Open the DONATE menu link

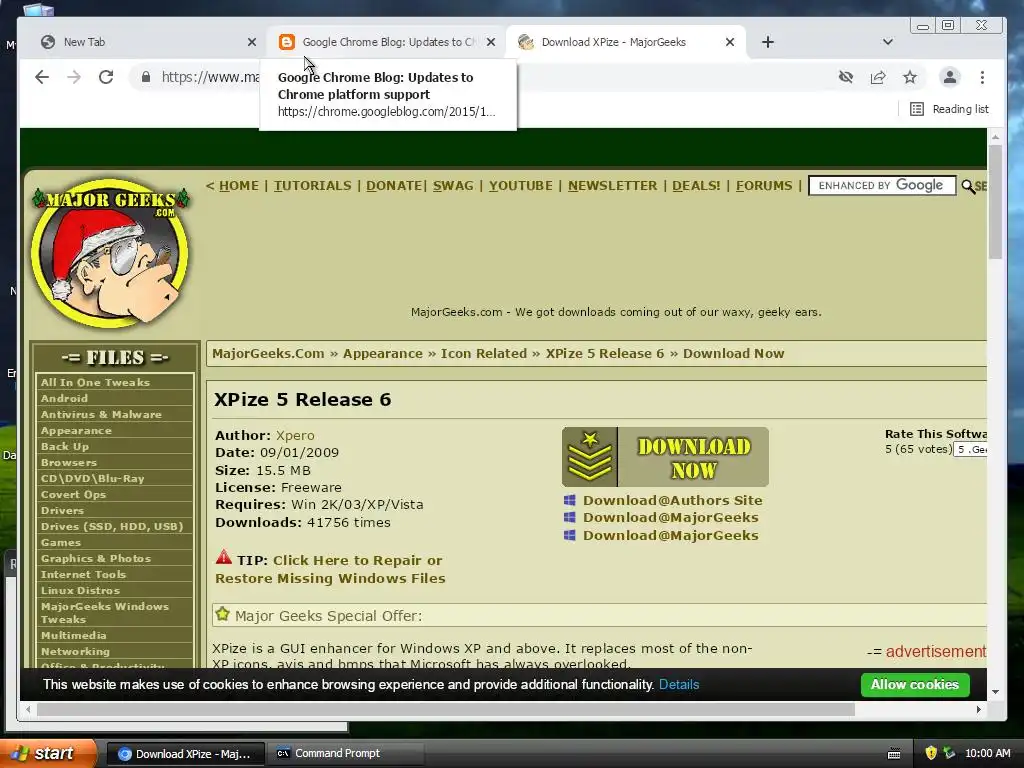point(394,185)
